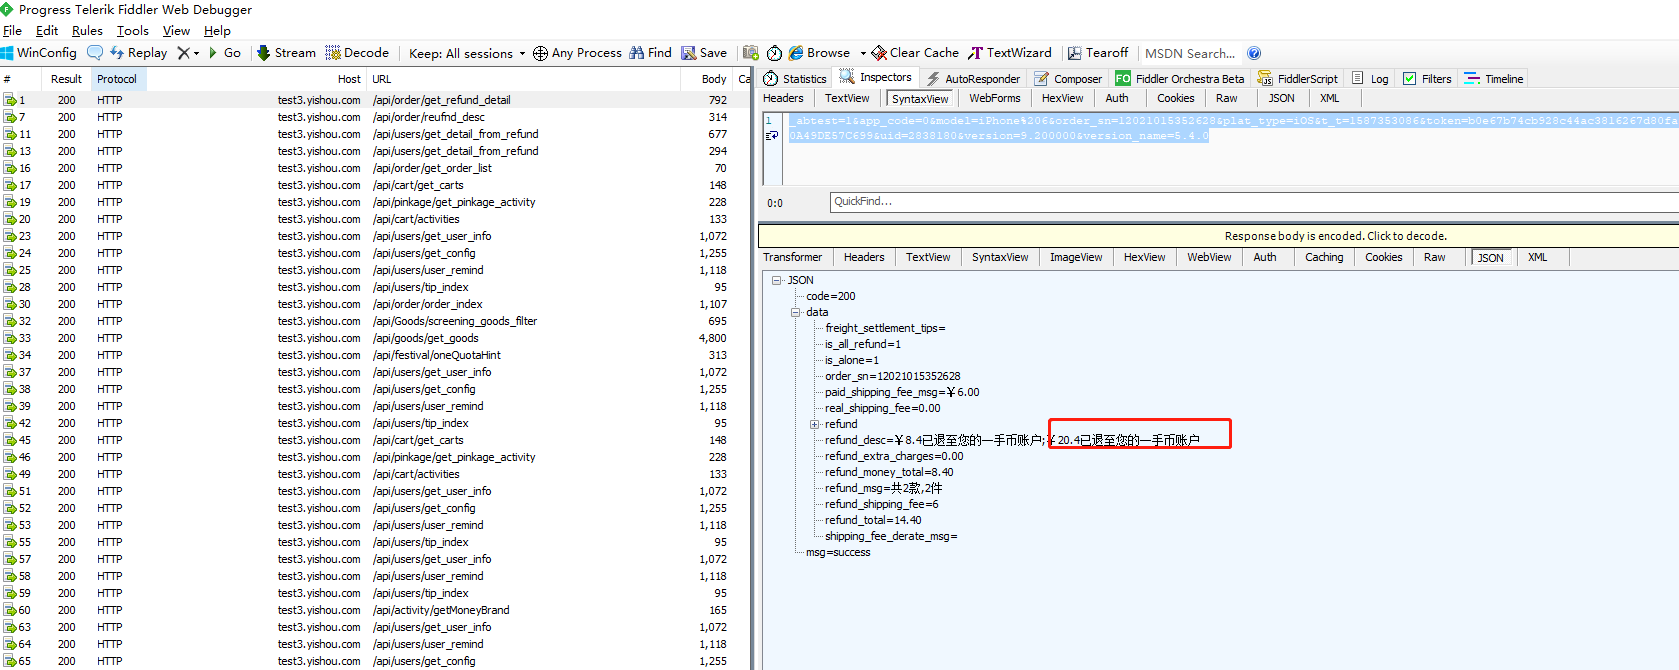Image resolution: width=1679 pixels, height=670 pixels.
Task: Select the request WebForms inspector tab
Action: click(994, 98)
